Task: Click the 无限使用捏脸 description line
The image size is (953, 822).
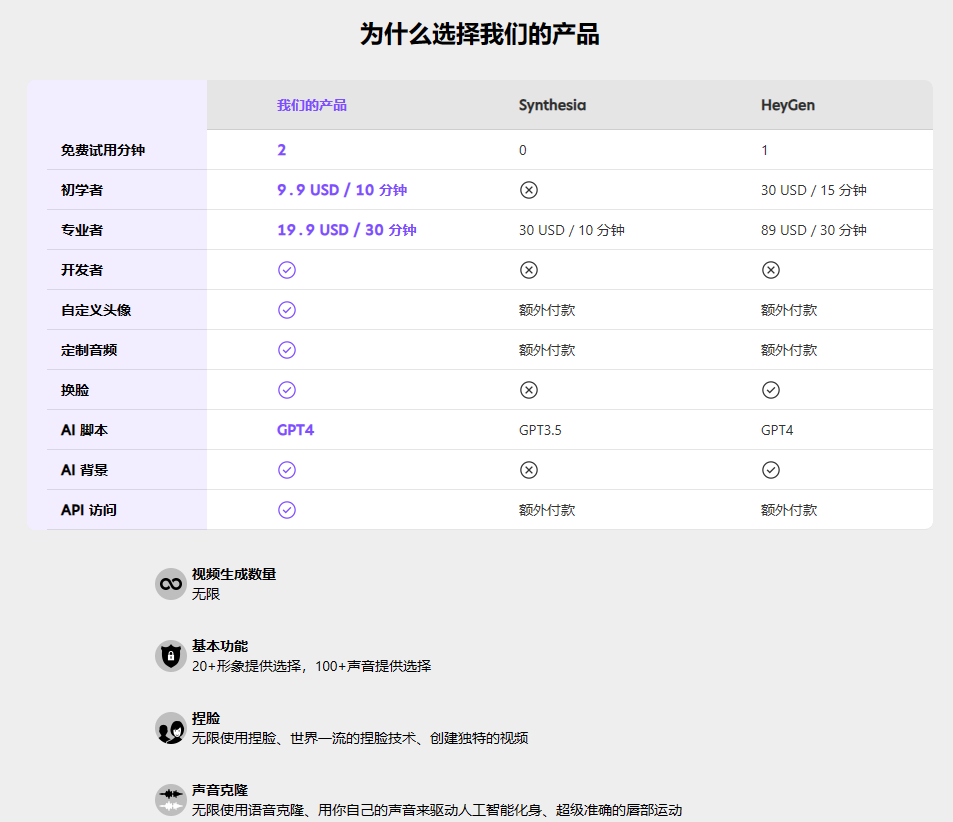Action: (360, 738)
